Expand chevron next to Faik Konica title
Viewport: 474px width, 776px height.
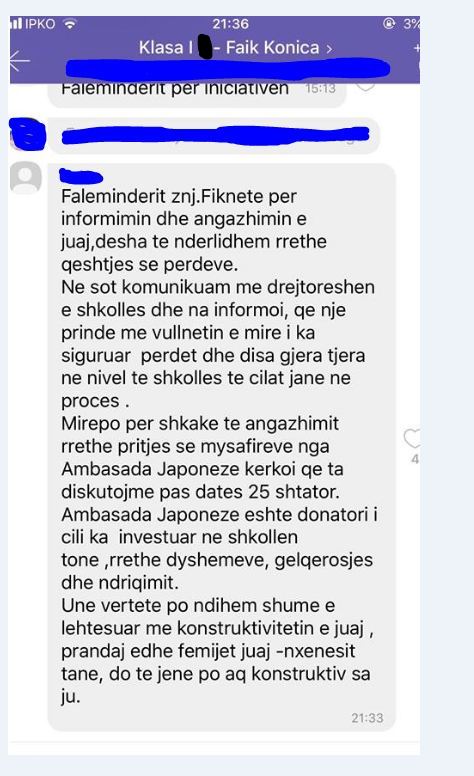[x=329, y=48]
